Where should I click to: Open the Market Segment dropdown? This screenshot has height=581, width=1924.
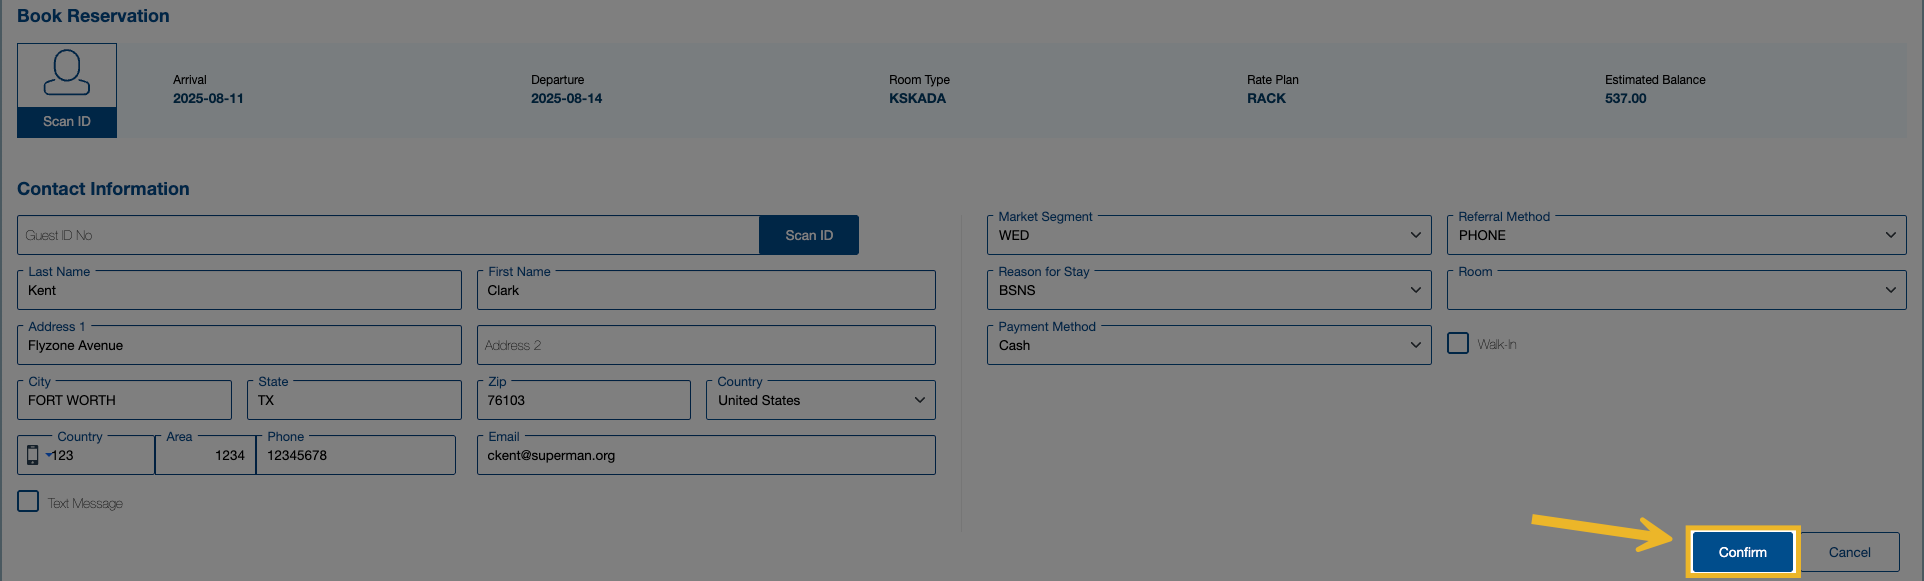click(1208, 236)
